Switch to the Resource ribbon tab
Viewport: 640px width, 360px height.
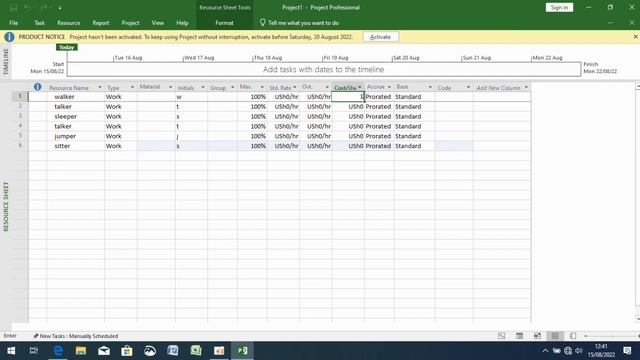[x=69, y=23]
